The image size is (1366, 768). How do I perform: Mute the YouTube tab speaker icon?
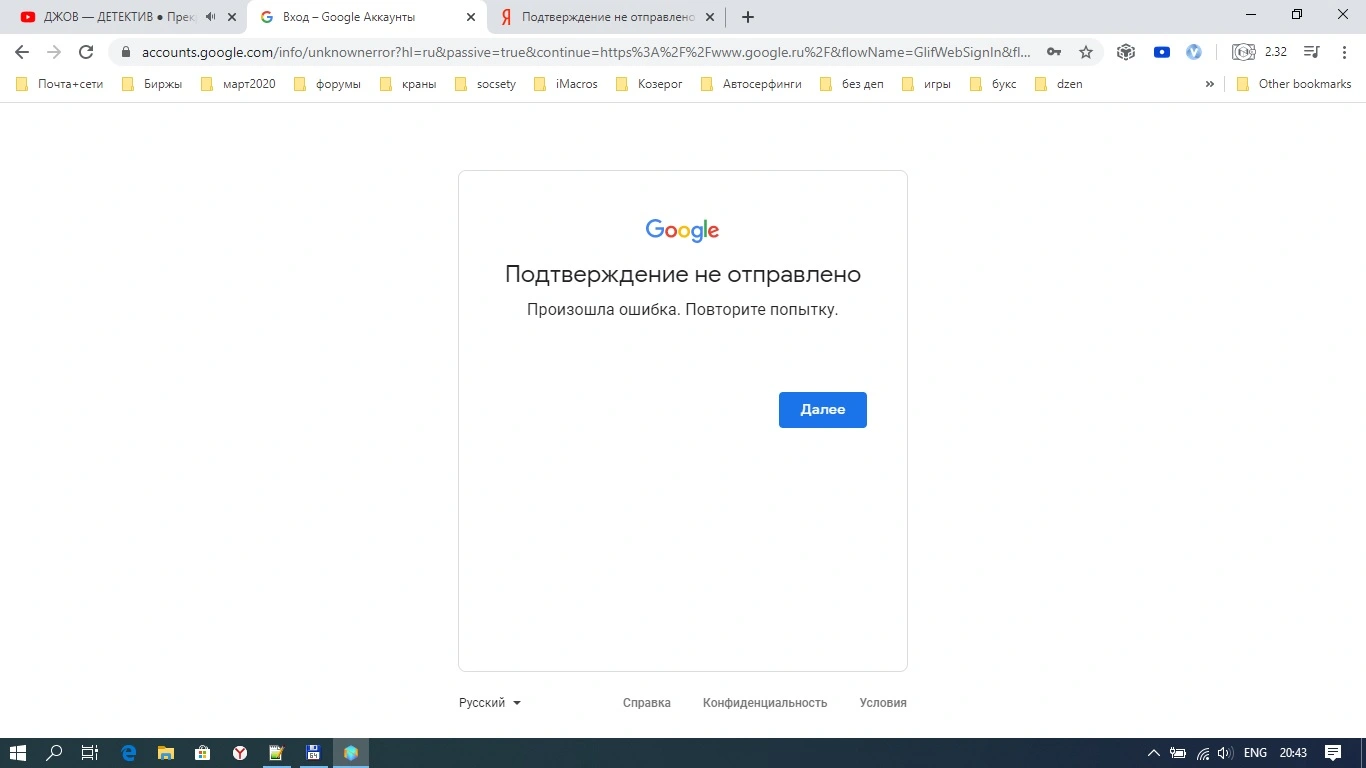(x=210, y=17)
